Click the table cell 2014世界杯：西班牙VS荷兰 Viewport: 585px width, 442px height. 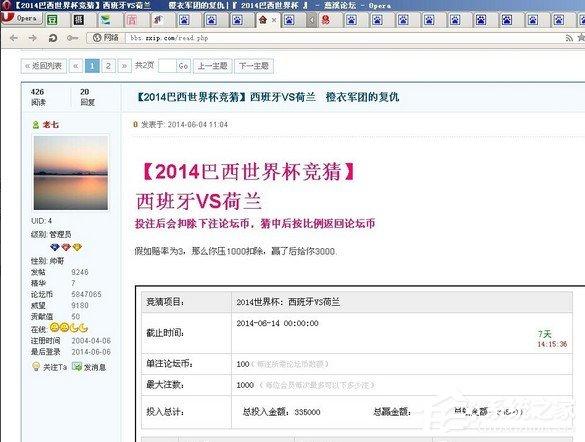288,302
